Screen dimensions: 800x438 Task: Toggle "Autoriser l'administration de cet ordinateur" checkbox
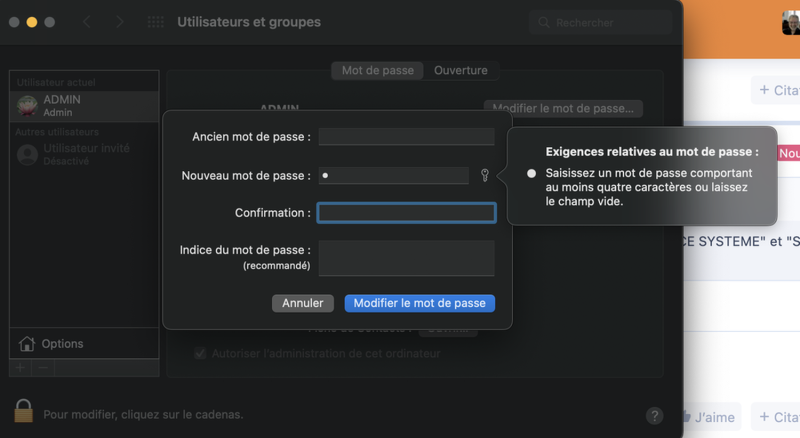200,353
